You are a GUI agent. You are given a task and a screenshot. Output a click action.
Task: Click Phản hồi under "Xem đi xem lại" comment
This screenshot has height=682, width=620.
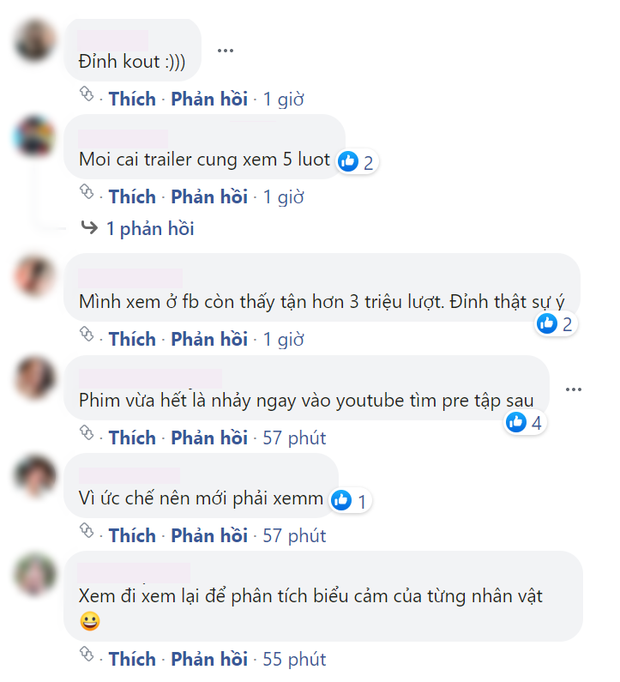[x=209, y=659]
